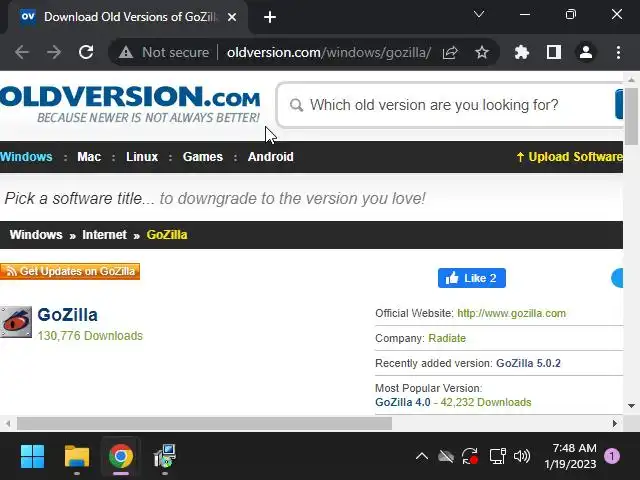
Task: Open the GoZilla 5.0.2 recently added version
Action: (x=528, y=363)
